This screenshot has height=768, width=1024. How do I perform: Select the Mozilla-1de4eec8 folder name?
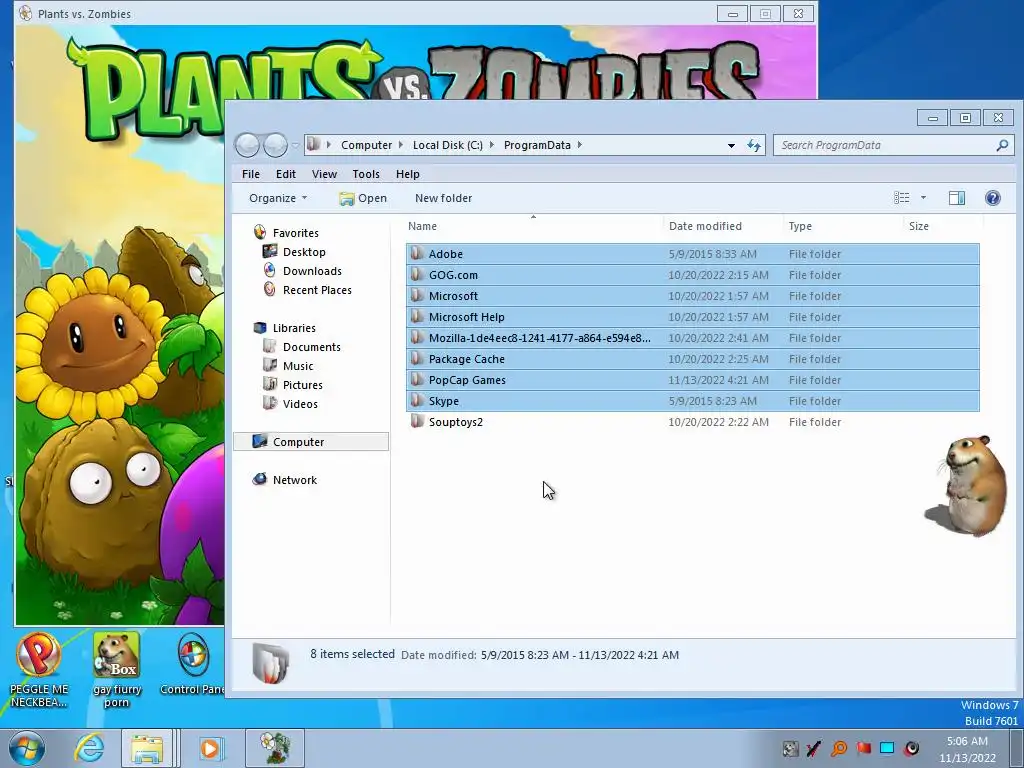tap(539, 338)
